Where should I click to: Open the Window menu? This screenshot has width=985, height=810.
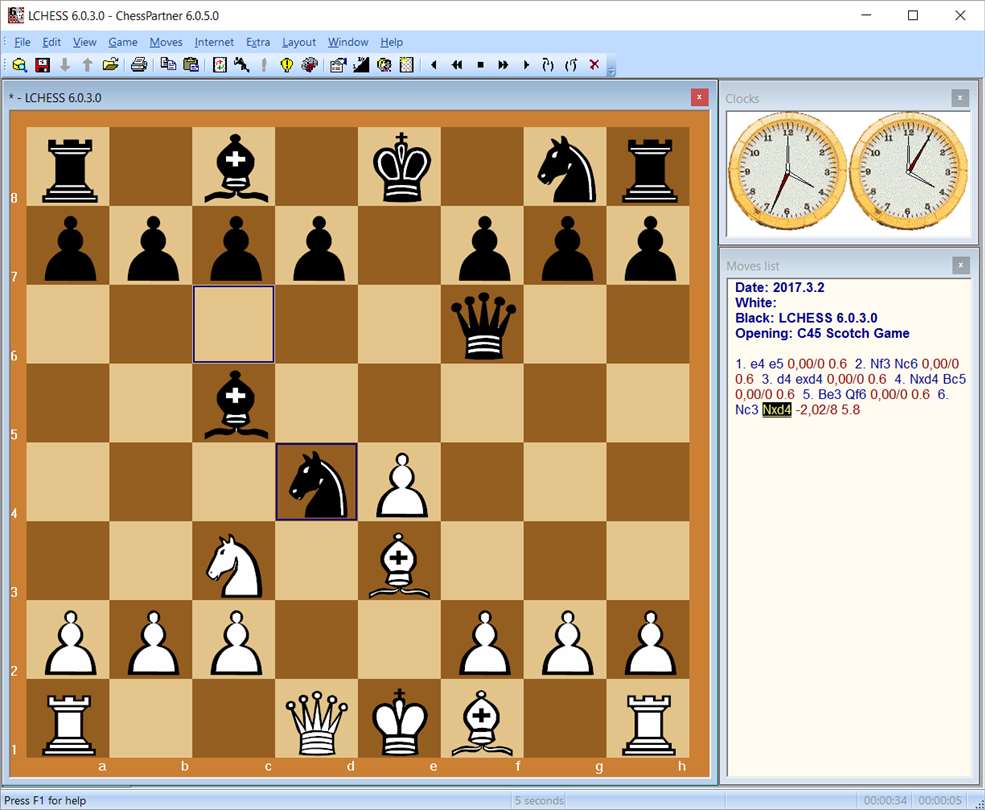[x=347, y=42]
